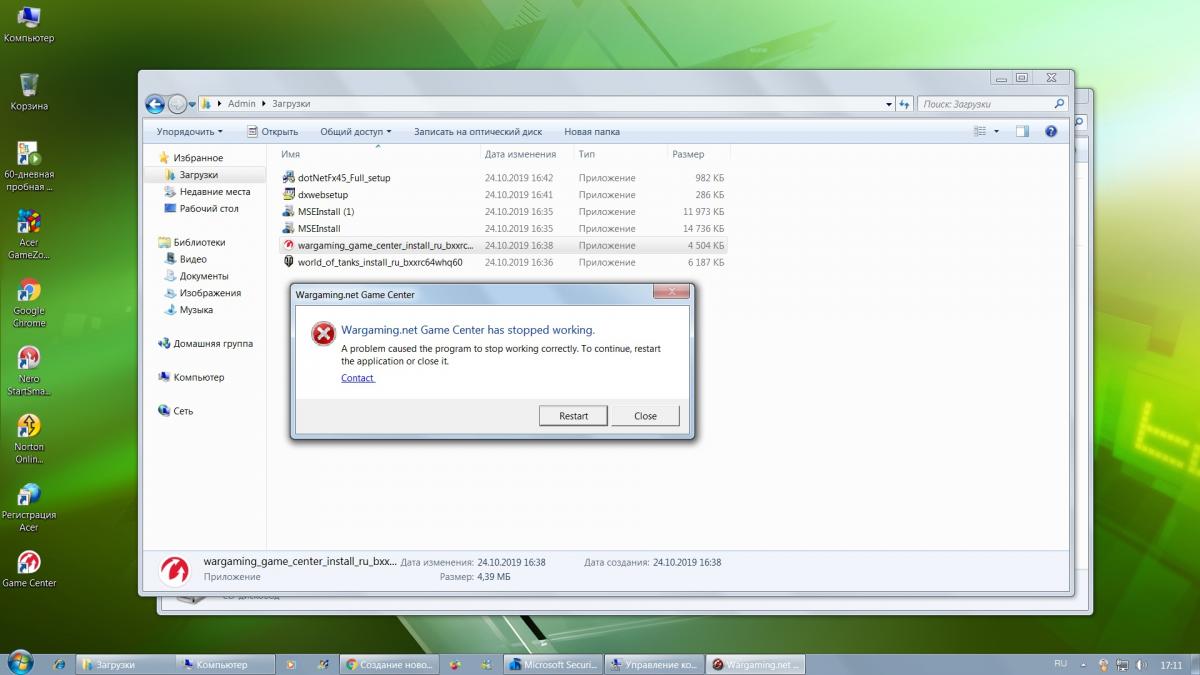Open Компьютер desktop icon
Image resolution: width=1200 pixels, height=675 pixels.
pos(29,25)
